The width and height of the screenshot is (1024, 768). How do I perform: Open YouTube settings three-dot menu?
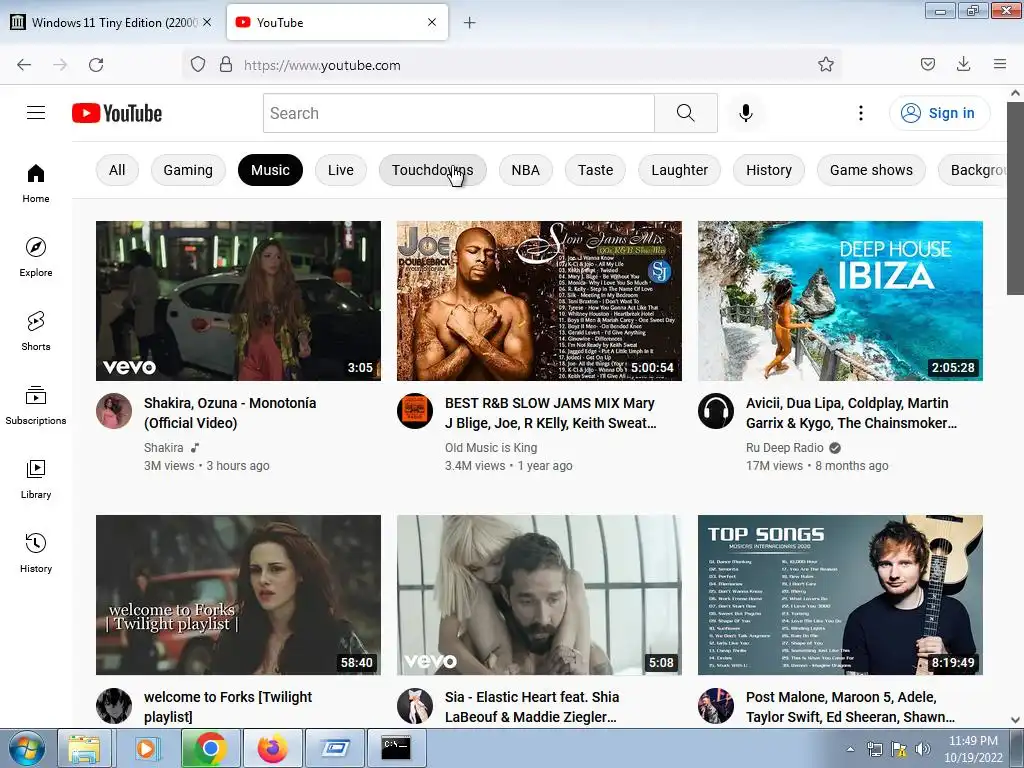861,113
